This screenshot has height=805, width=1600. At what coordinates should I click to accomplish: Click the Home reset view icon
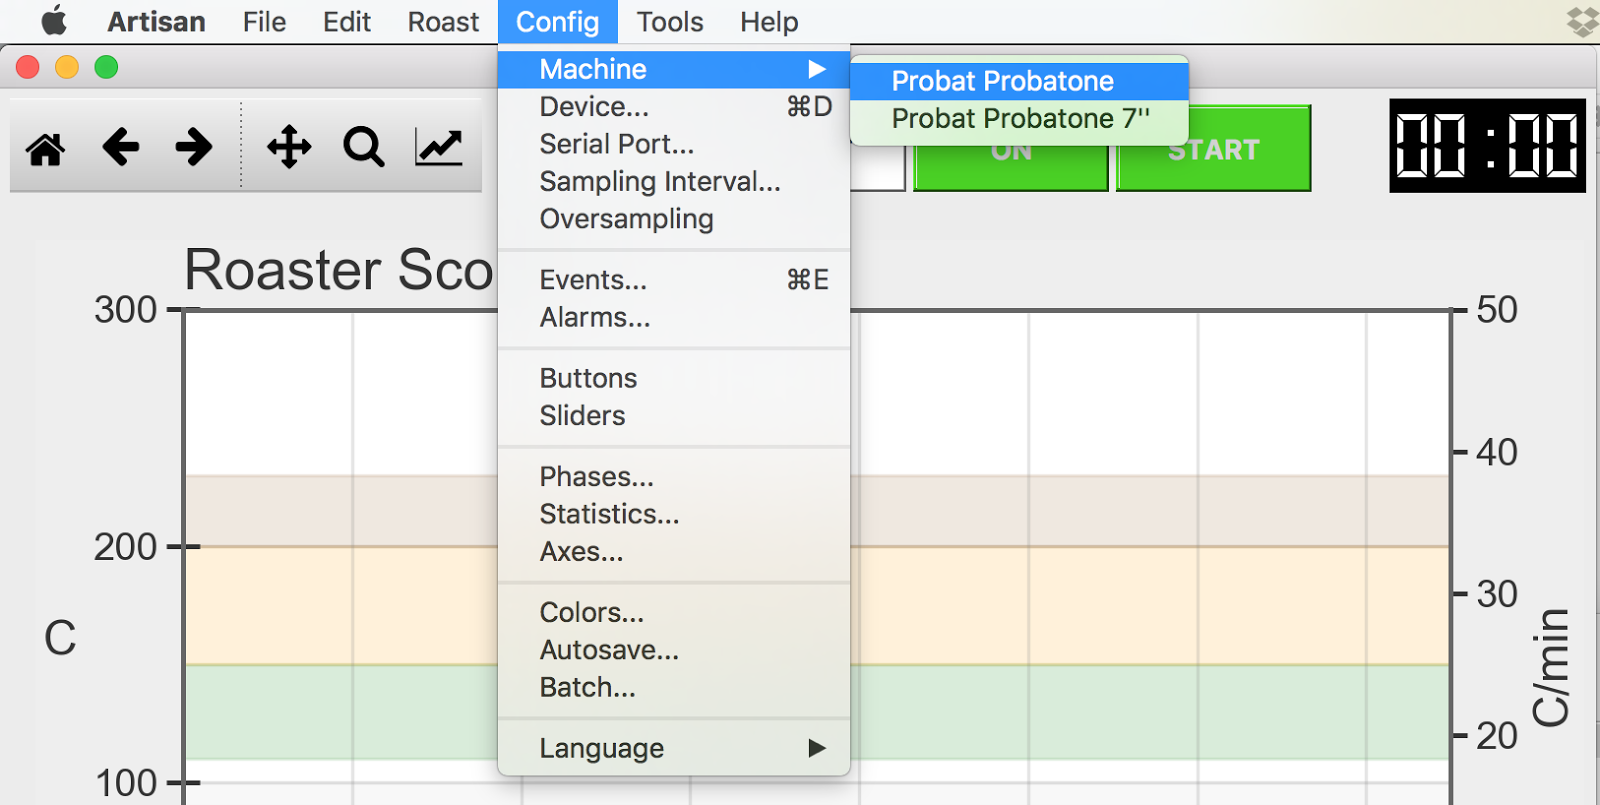tap(46, 148)
